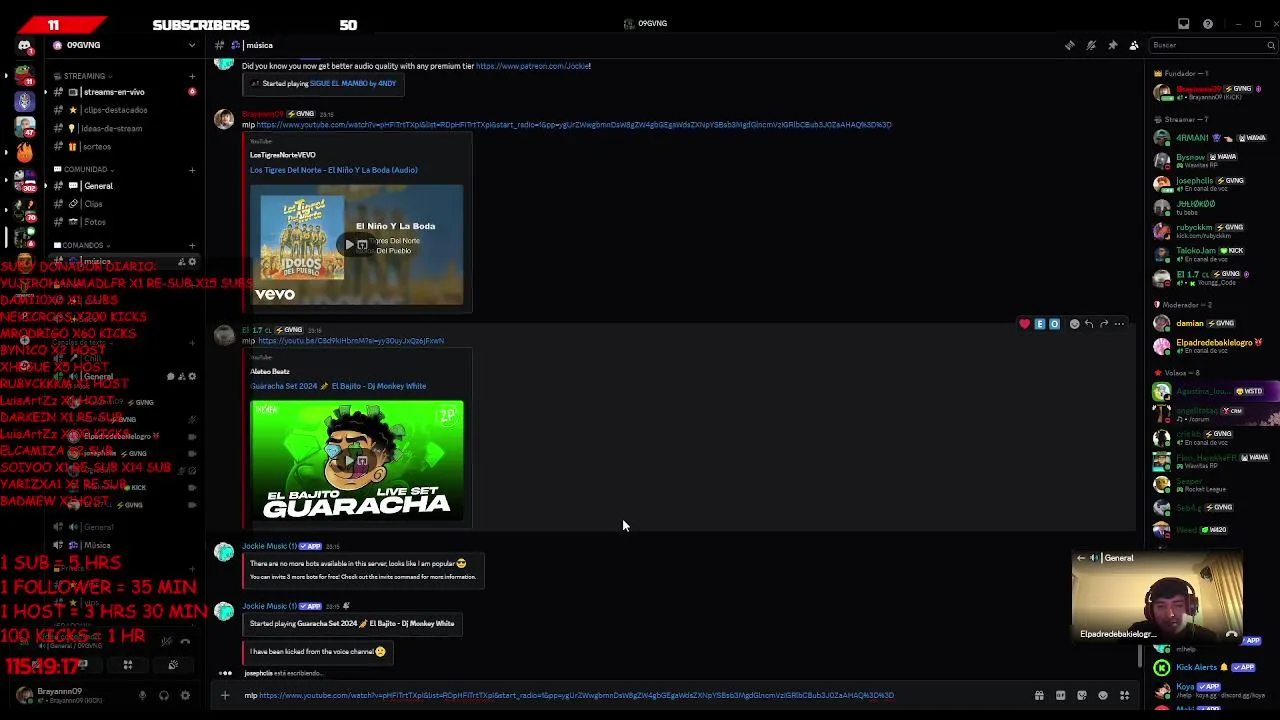Open the Fotos channel
This screenshot has height=720, width=1280.
pyautogui.click(x=125, y=222)
